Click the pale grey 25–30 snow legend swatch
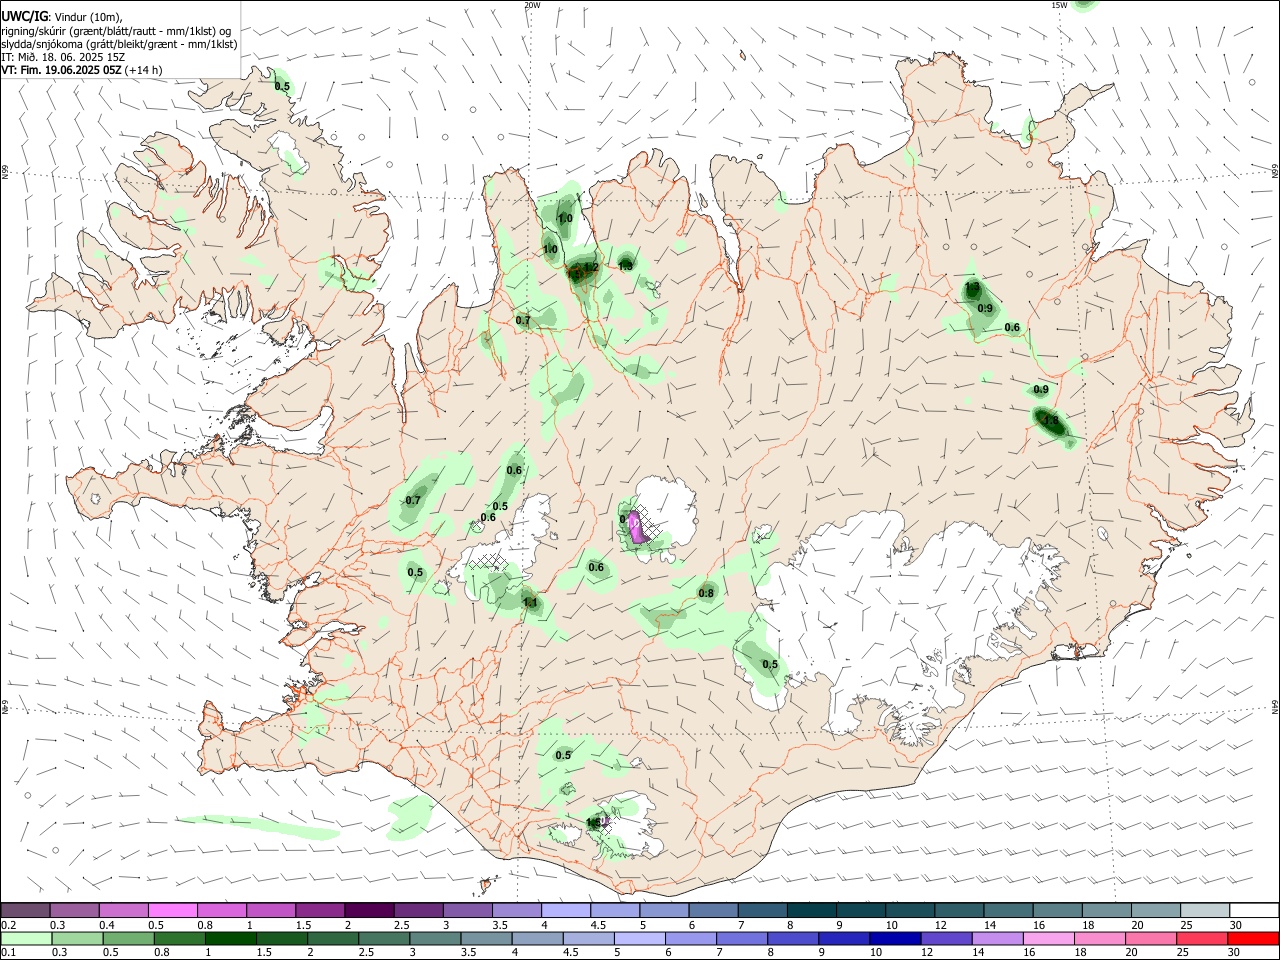Viewport: 1280px width, 960px height. (1205, 911)
